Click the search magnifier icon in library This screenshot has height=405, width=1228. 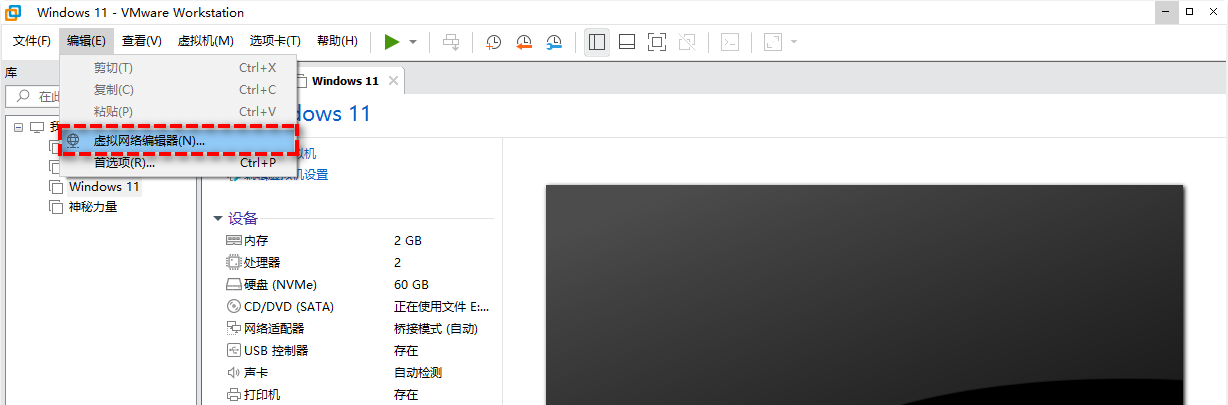click(x=21, y=97)
